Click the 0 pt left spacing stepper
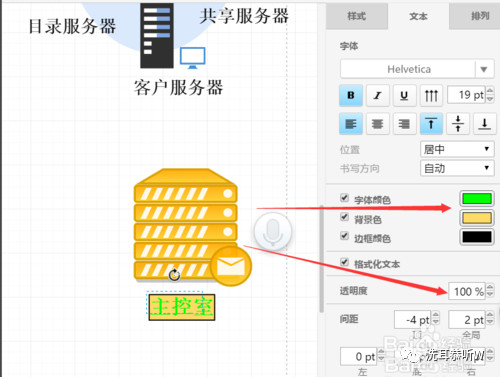 click(381, 356)
